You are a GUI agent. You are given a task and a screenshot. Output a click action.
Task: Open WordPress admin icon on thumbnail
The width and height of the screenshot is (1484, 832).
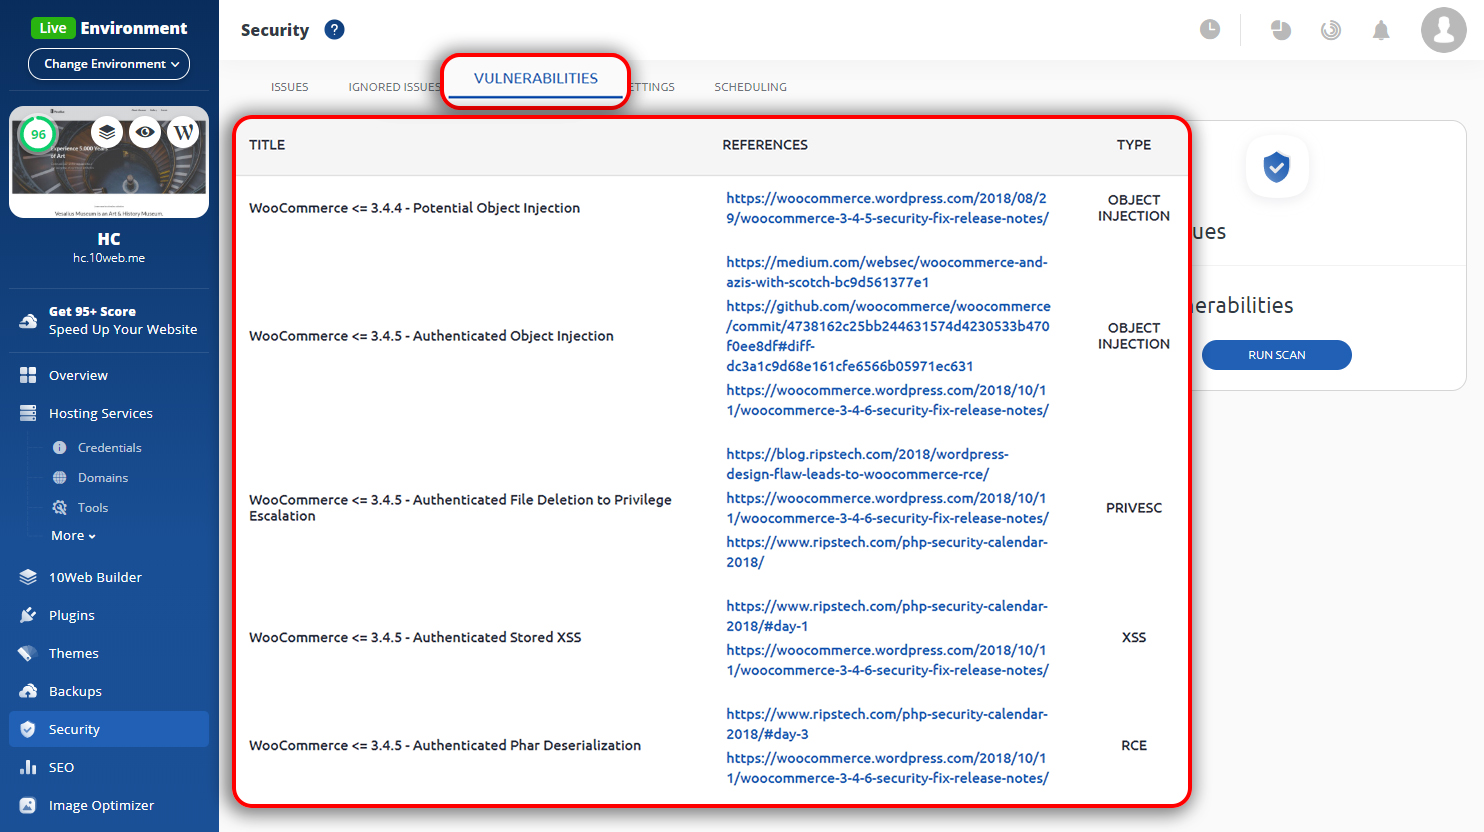(x=183, y=132)
